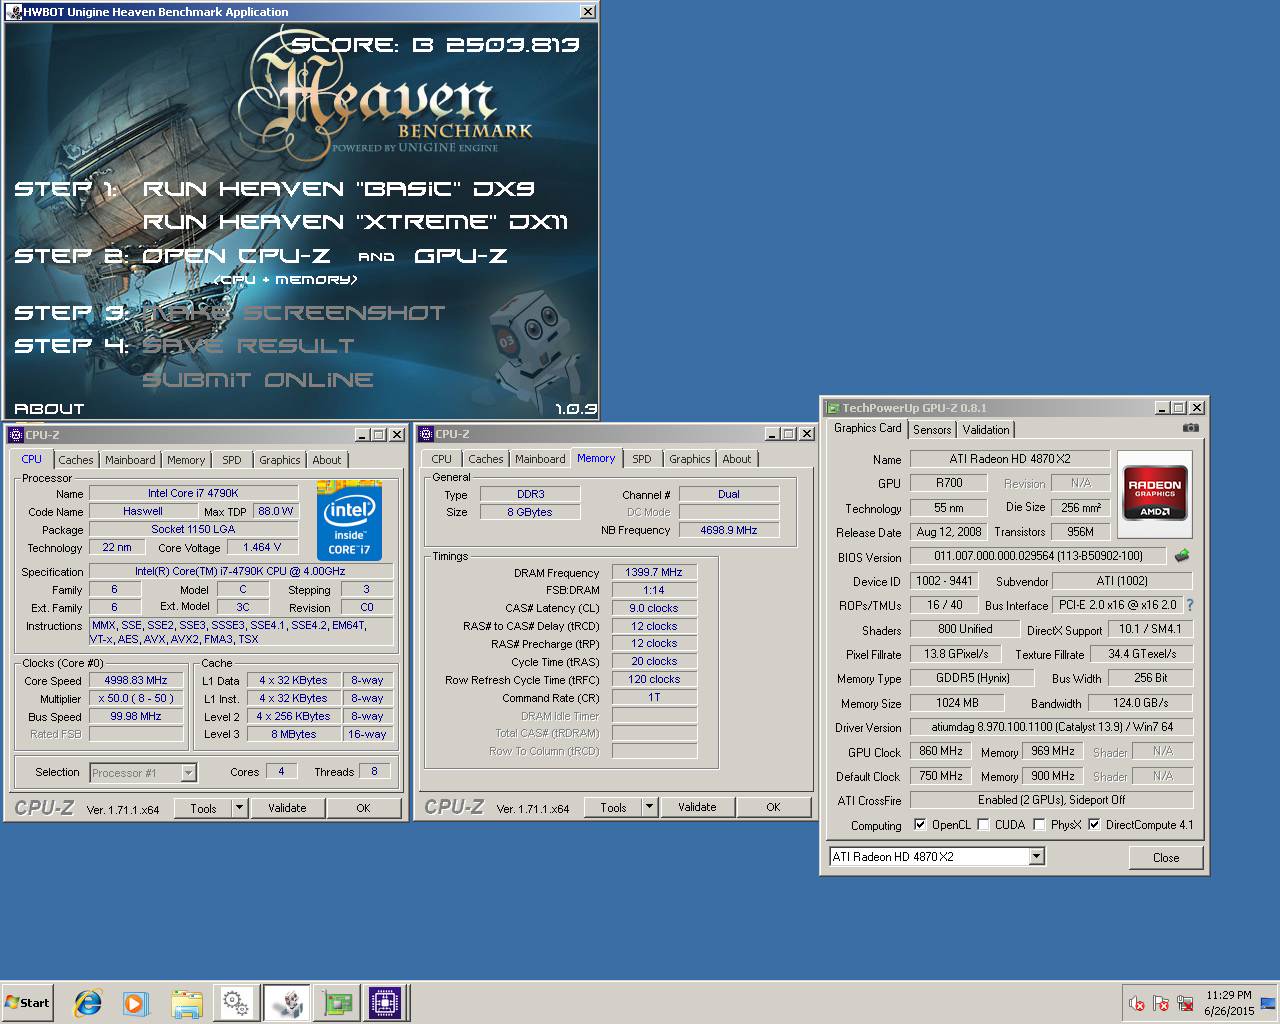Click the GPU-Z graphics card taskbar icon

[336, 1003]
